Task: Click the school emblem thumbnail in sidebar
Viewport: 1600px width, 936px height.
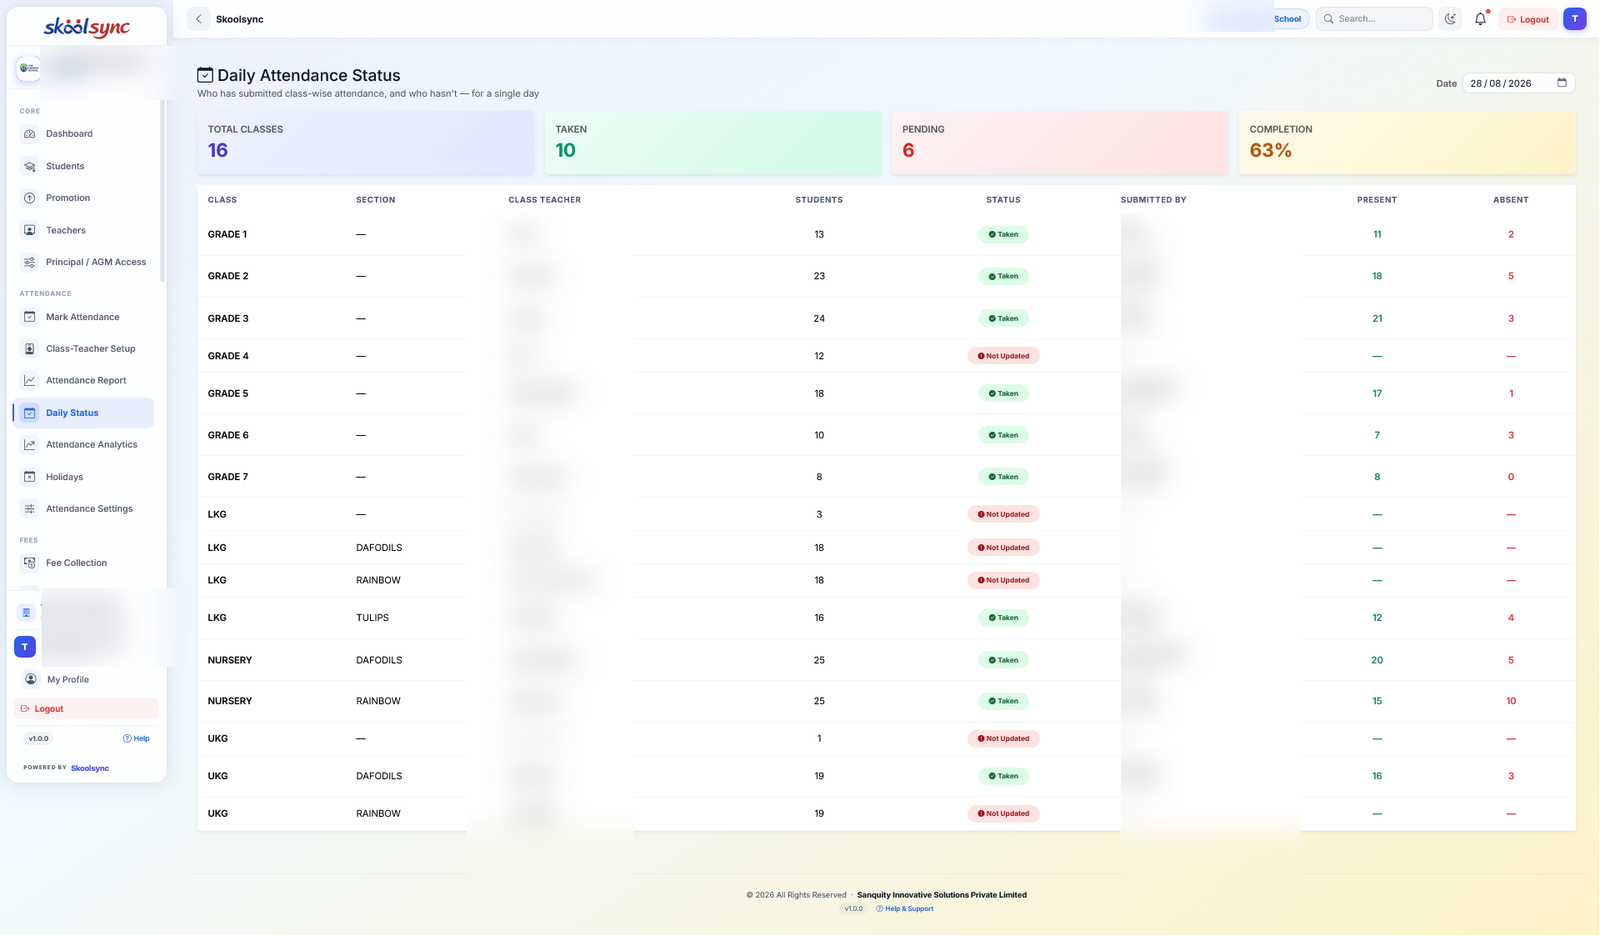Action: coord(29,68)
